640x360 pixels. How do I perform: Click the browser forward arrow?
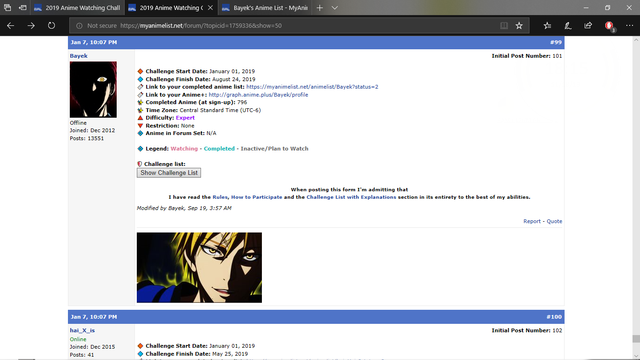click(31, 25)
